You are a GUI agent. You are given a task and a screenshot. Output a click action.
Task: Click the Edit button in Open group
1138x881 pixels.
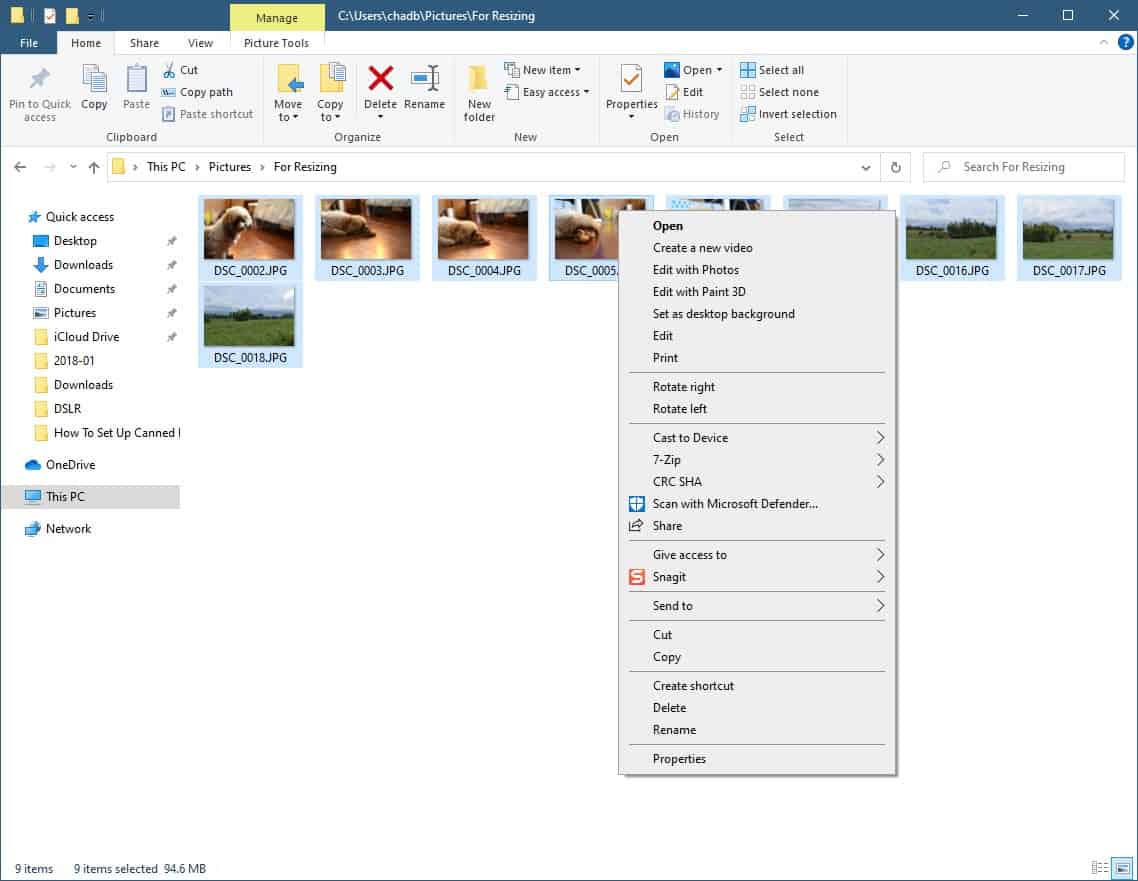pos(684,92)
